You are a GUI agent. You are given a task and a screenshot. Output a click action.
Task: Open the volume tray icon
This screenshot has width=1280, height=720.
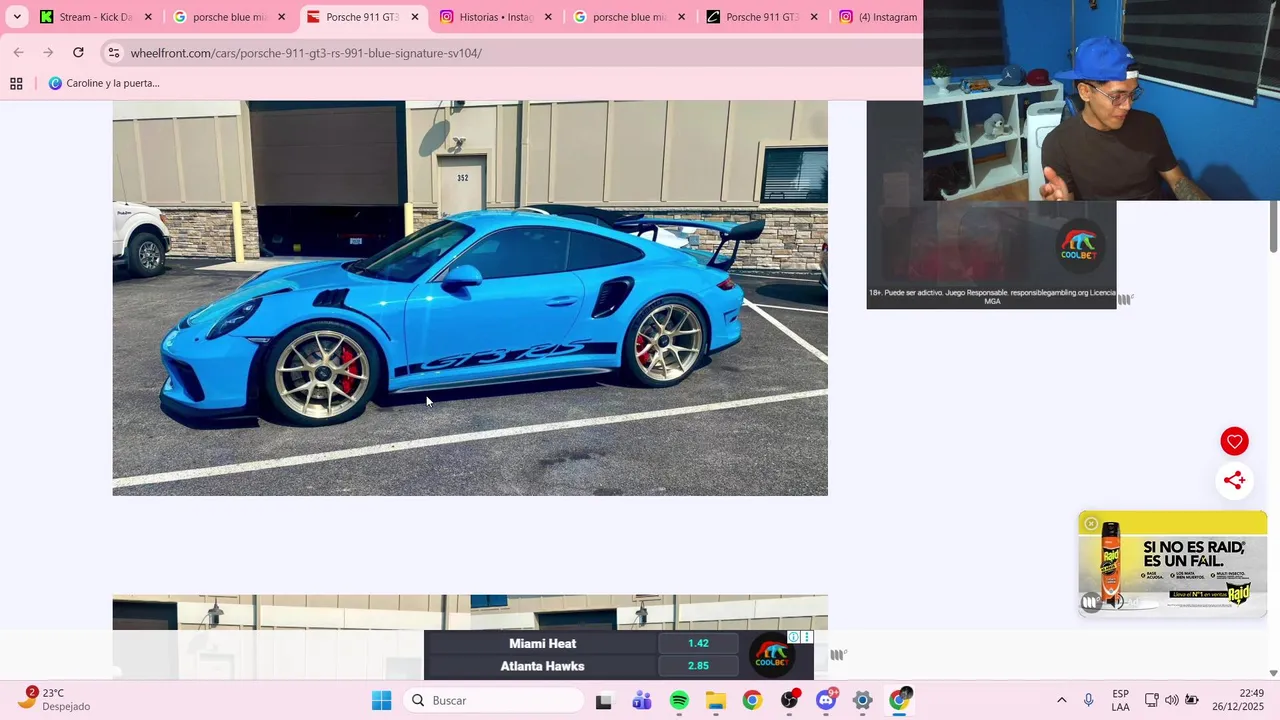(1171, 700)
